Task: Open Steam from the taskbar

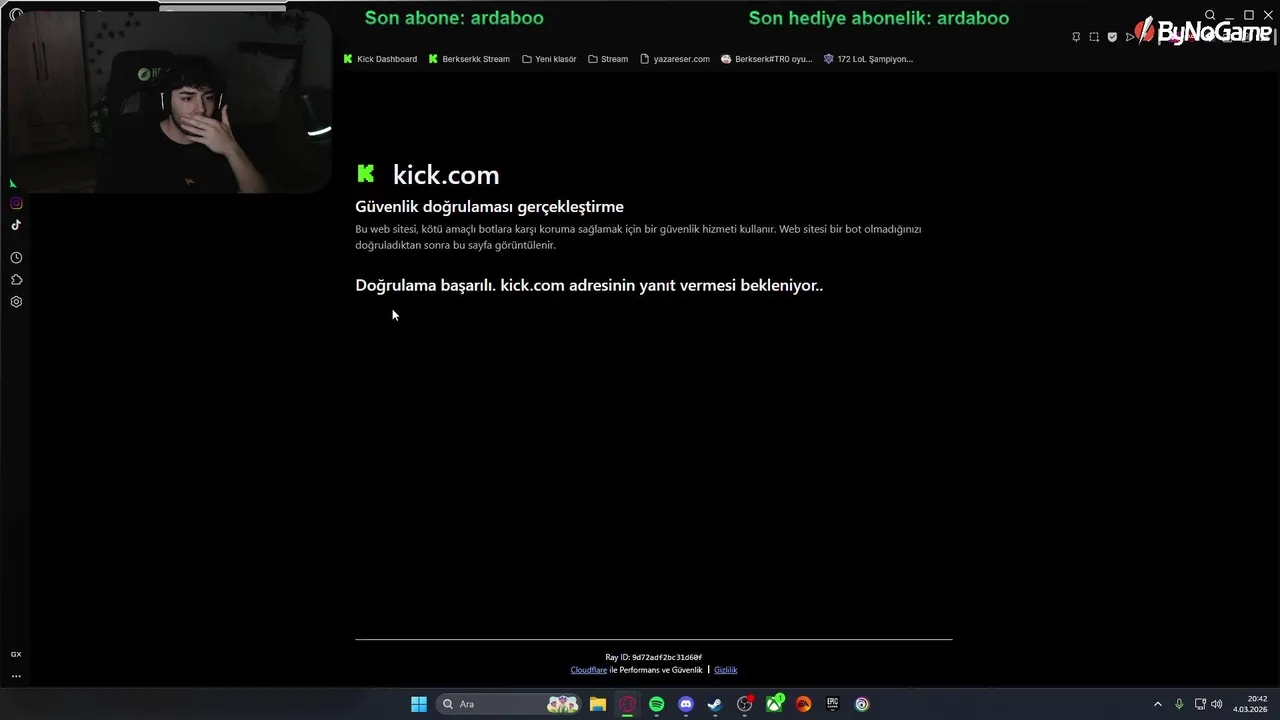Action: pos(715,704)
